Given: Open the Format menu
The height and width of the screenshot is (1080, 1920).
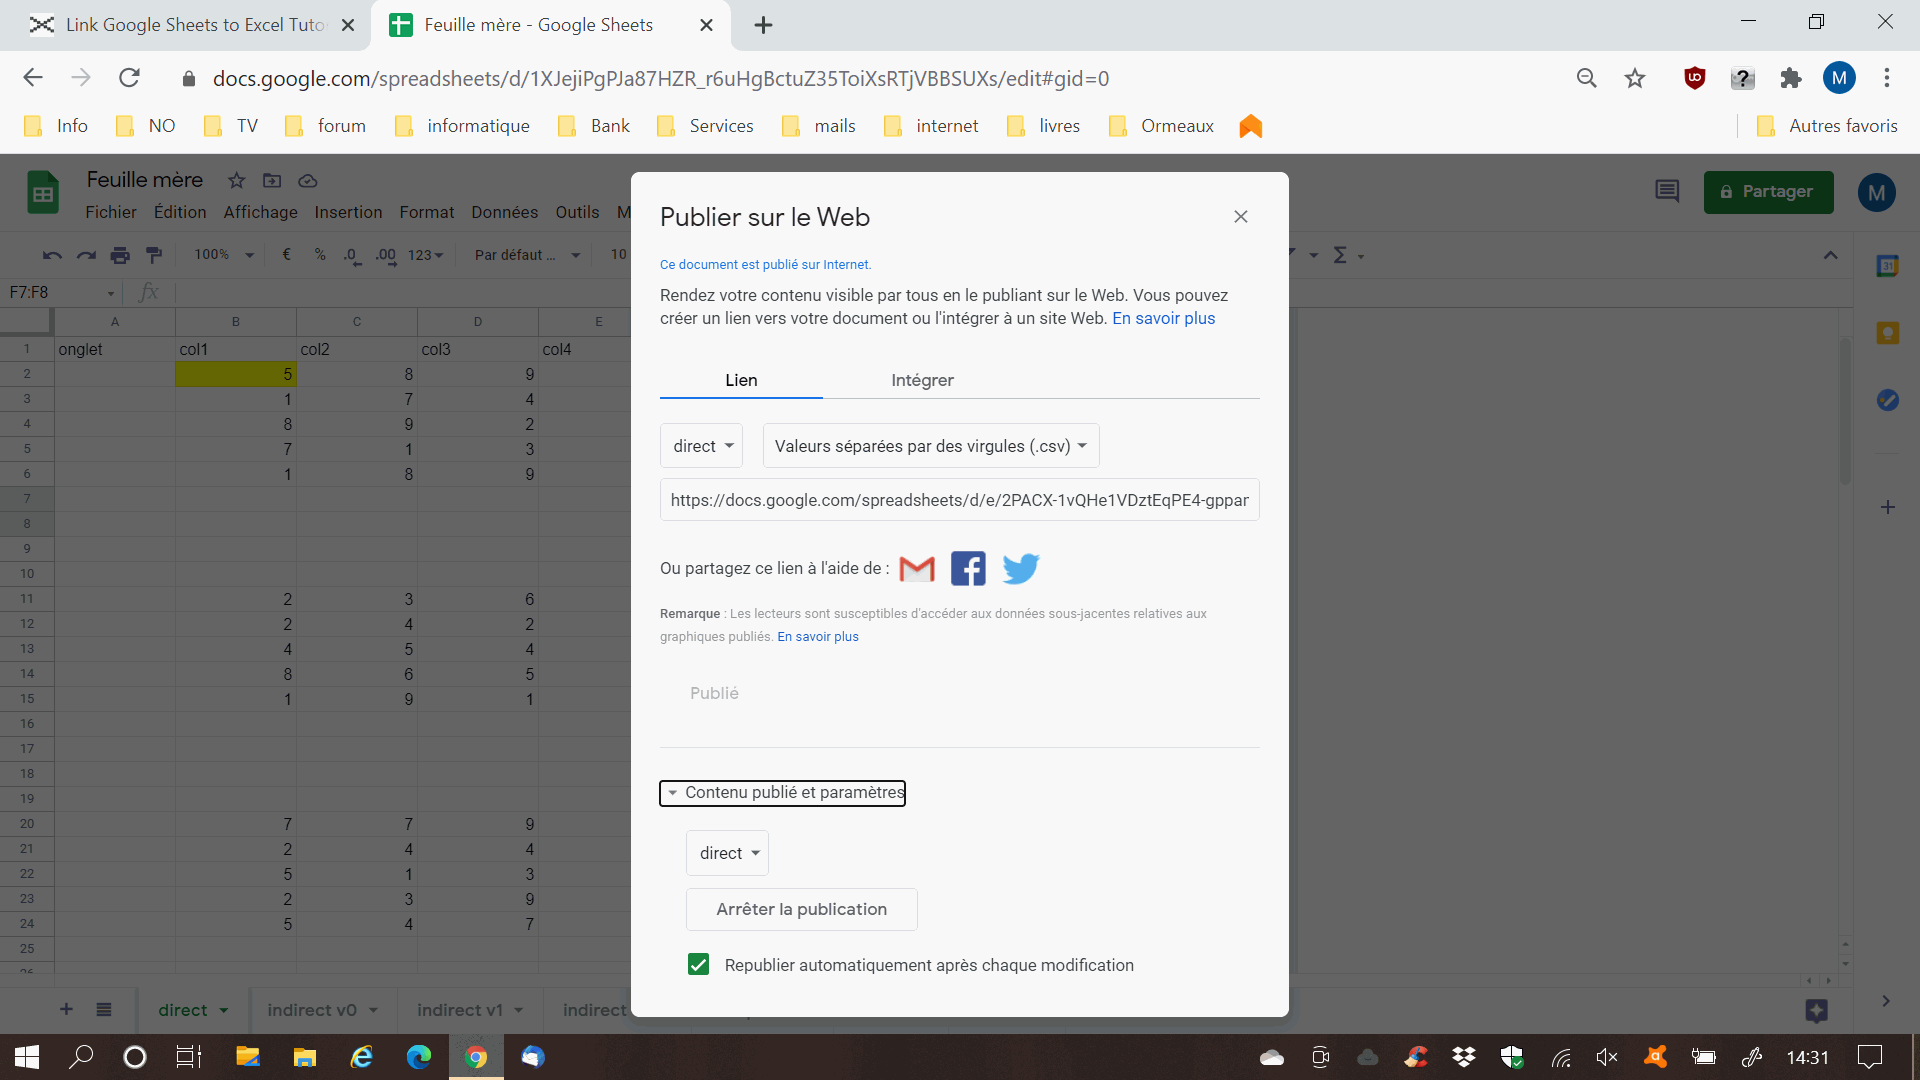Looking at the screenshot, I should click(x=427, y=212).
